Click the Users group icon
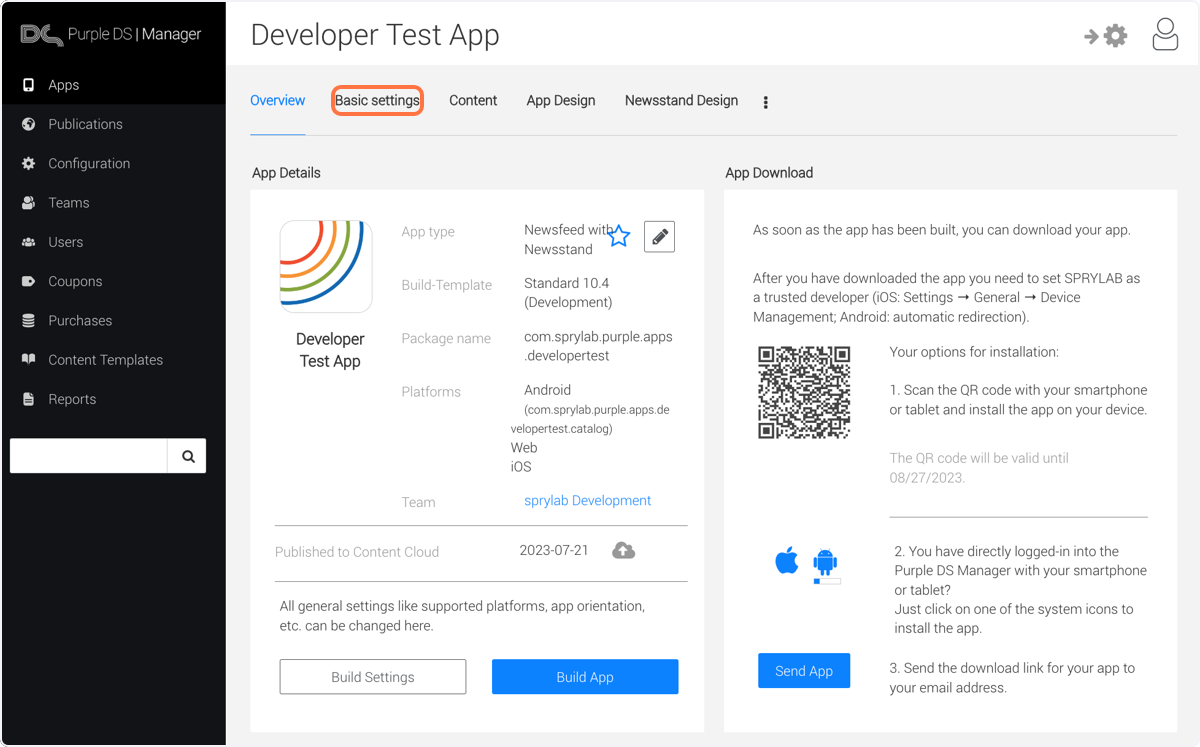This screenshot has height=747, width=1200. click(29, 242)
